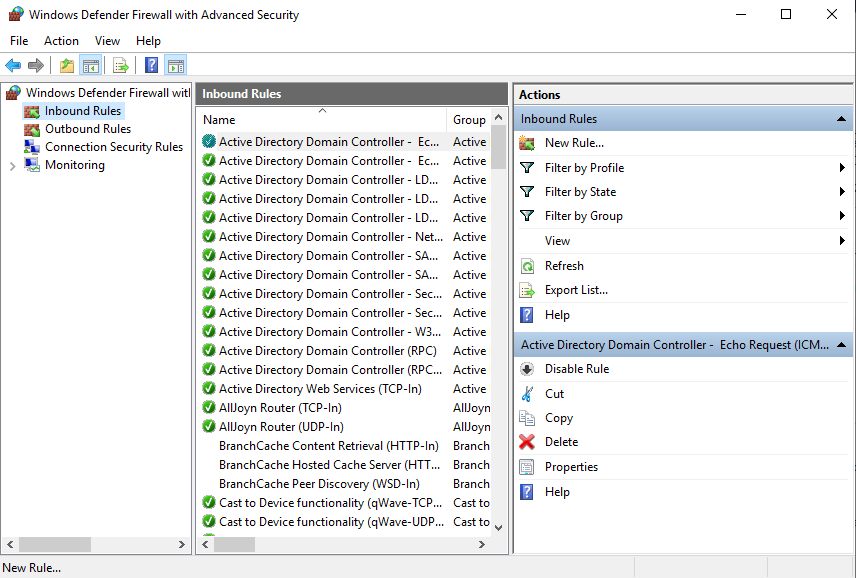The height and width of the screenshot is (578, 856).
Task: Click the Disable Rule icon
Action: point(527,369)
